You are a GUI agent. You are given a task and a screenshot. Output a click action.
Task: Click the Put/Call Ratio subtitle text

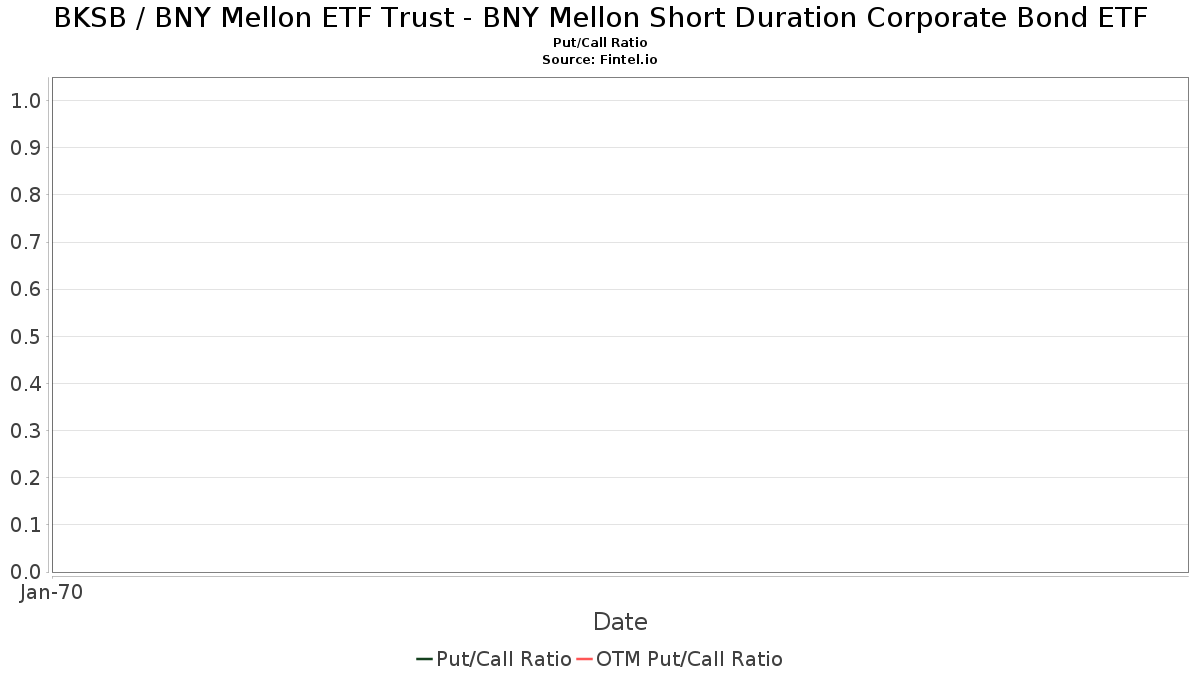click(x=600, y=43)
